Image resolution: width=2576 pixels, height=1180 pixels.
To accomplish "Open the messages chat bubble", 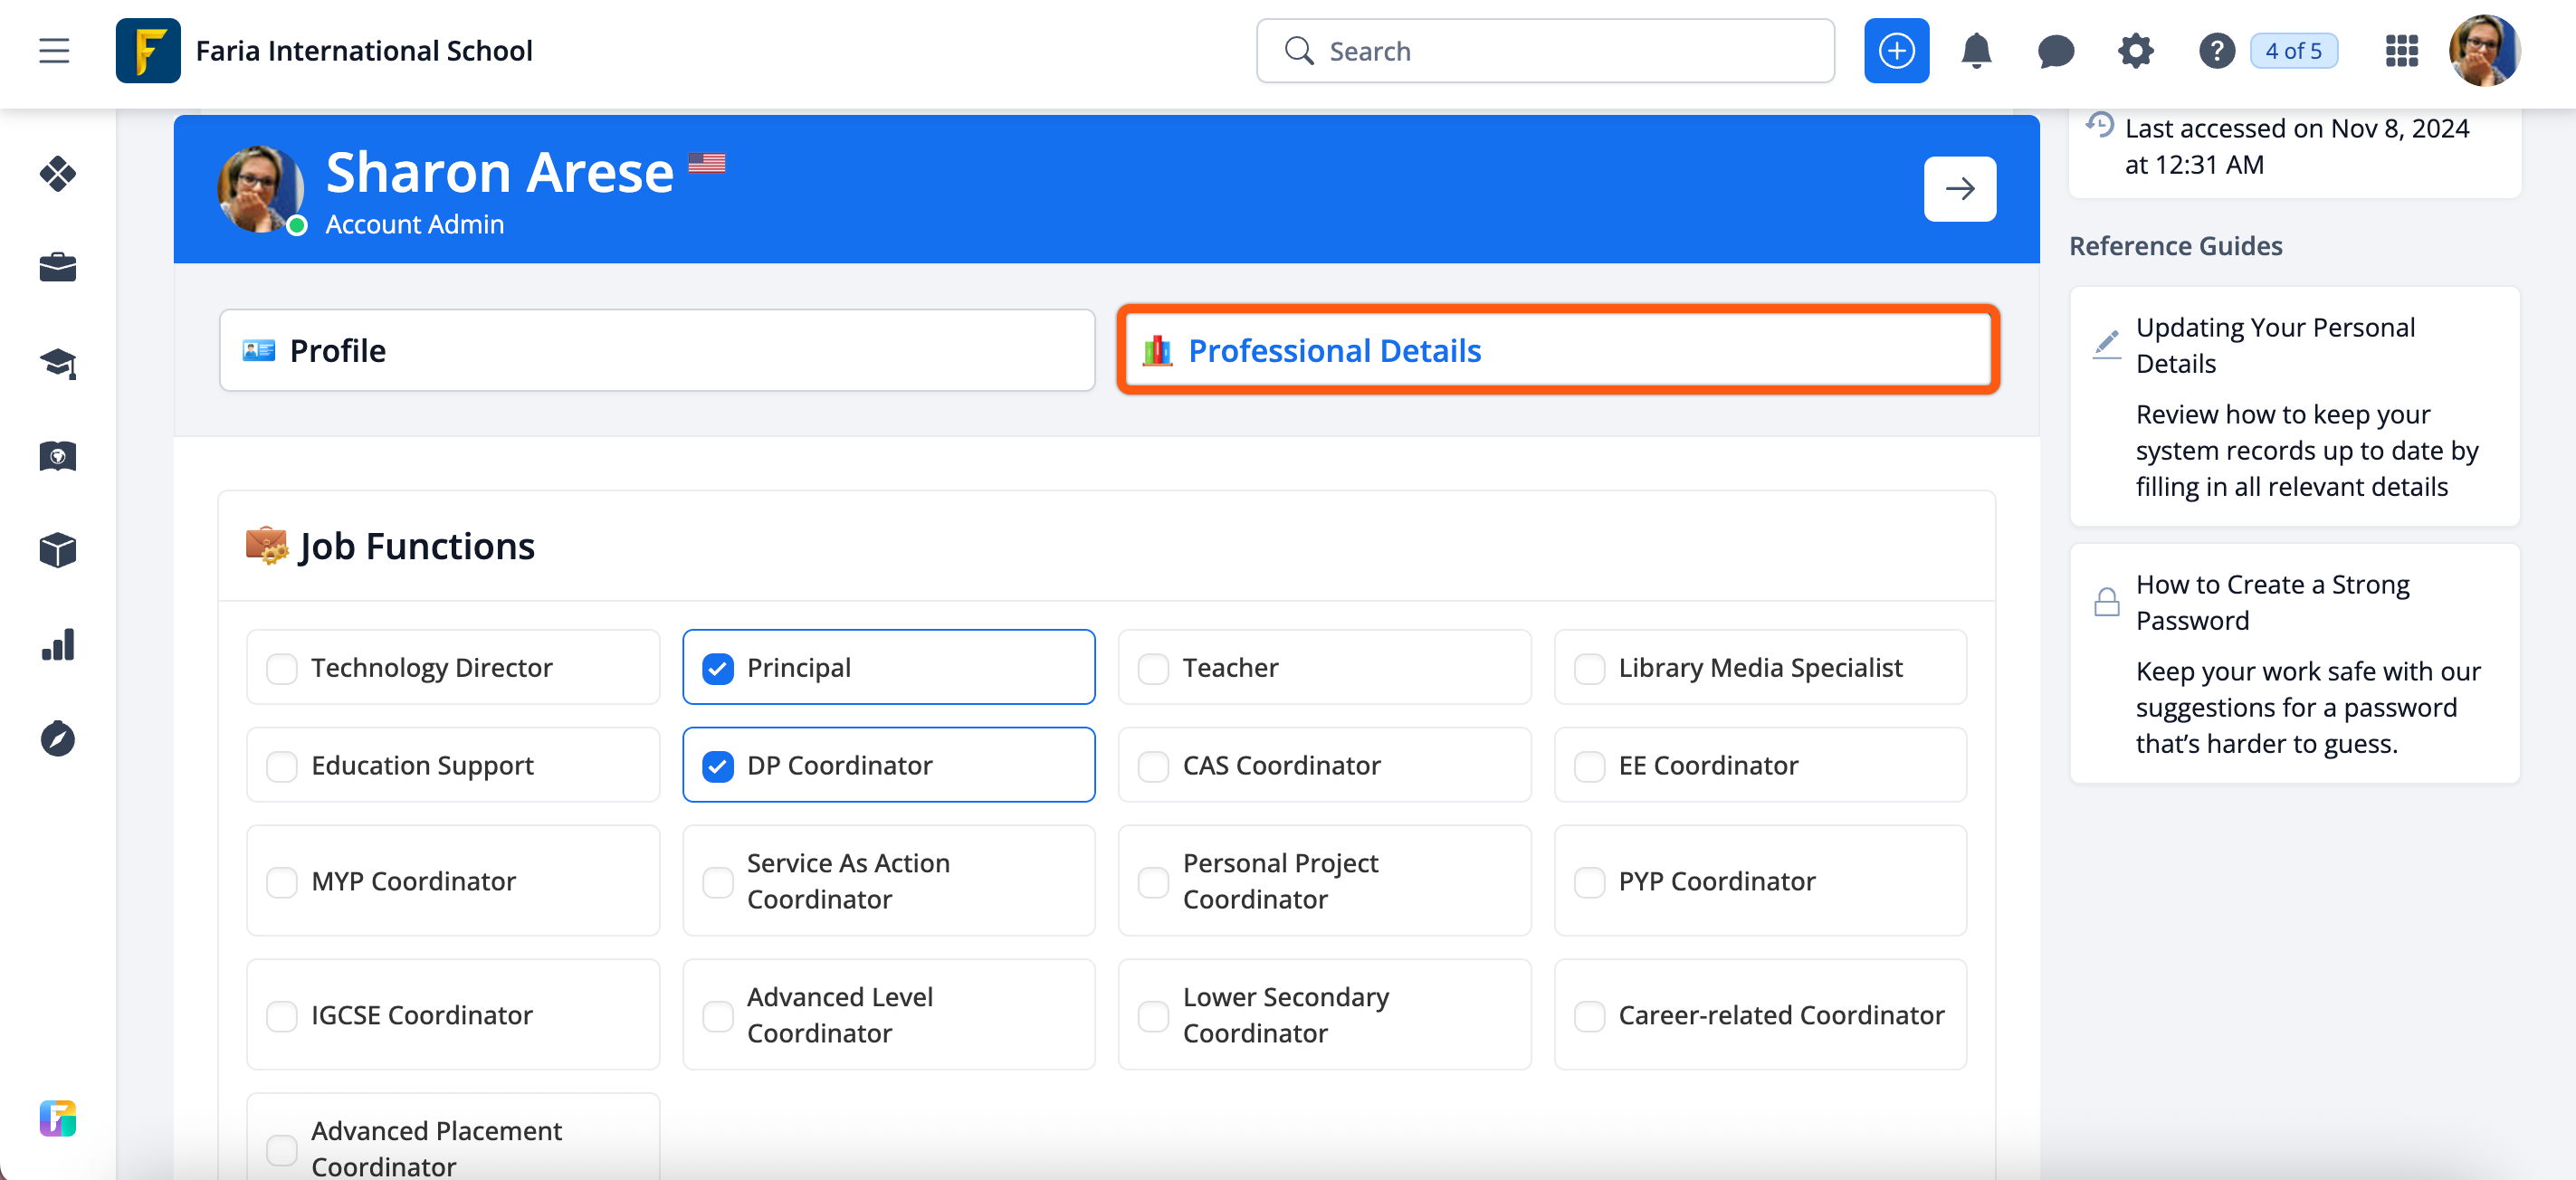I will 2055,51.
